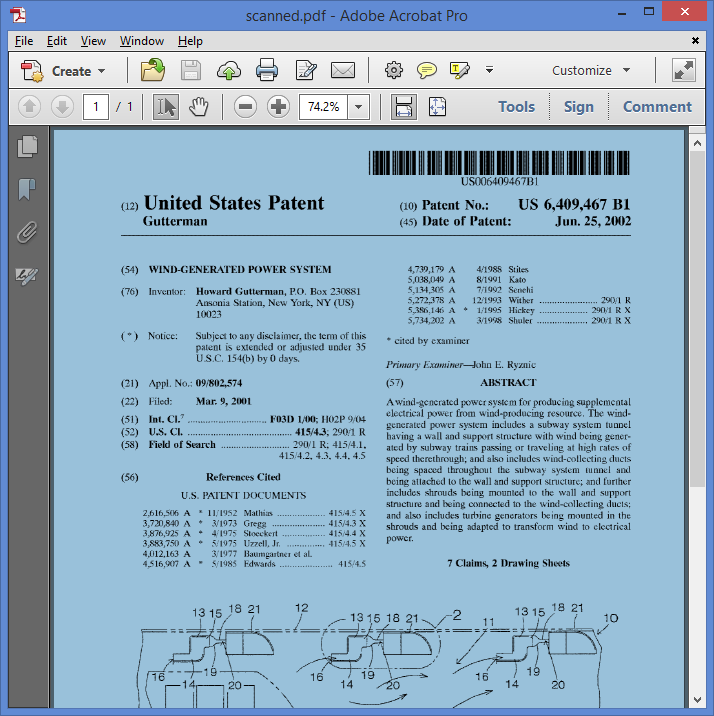
Task: Click the Zoom Out minus button
Action: pos(246,107)
